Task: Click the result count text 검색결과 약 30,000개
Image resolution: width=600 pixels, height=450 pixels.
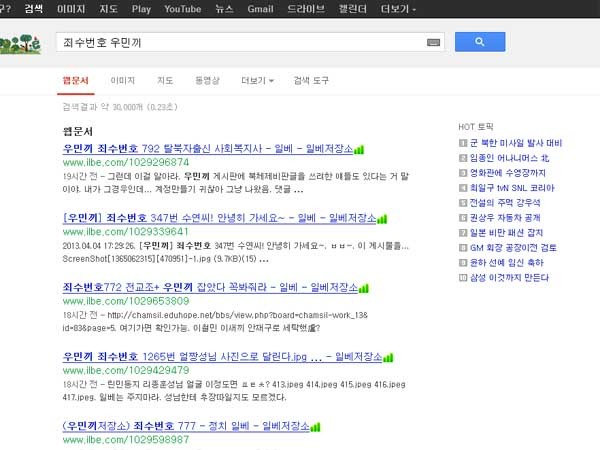Action: 120,107
